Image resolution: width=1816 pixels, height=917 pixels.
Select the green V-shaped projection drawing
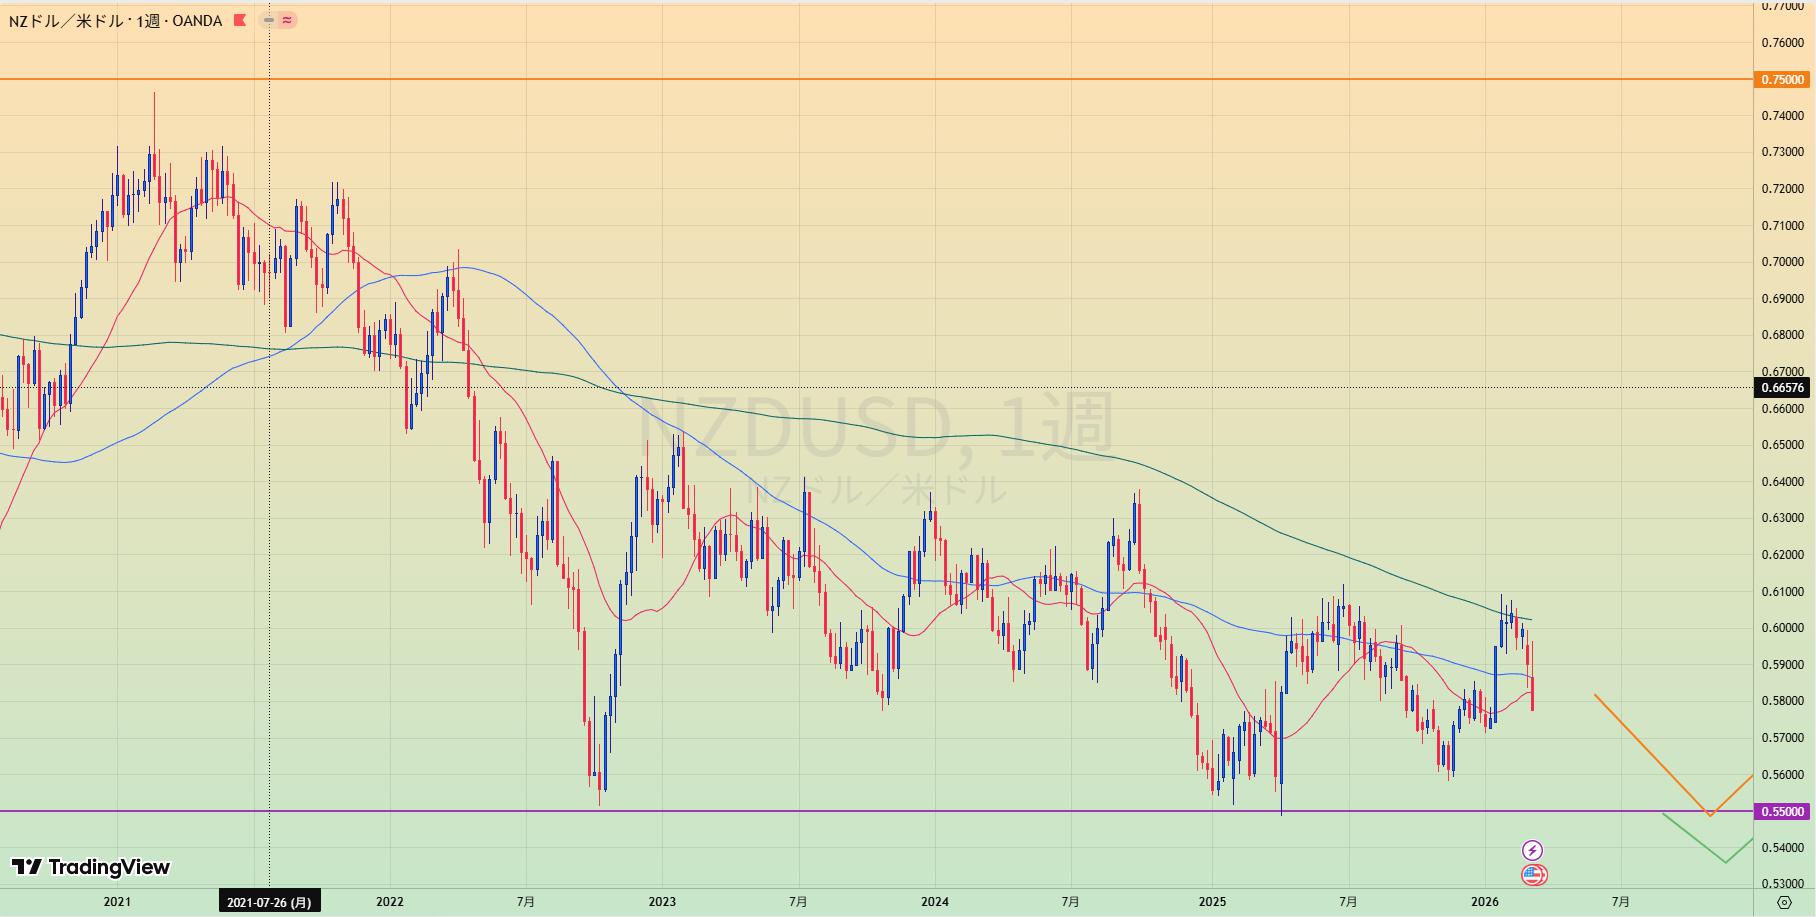[x=1694, y=838]
